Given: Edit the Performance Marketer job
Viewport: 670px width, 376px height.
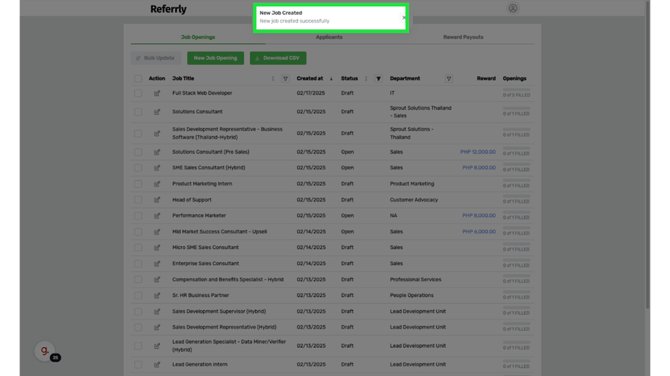Looking at the screenshot, I should click(157, 216).
